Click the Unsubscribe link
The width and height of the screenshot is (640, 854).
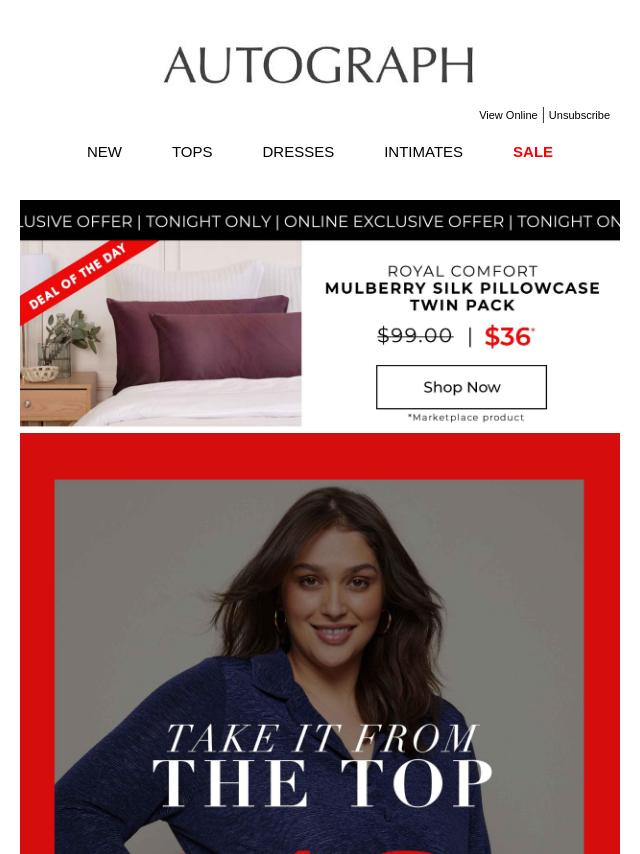[x=579, y=115]
